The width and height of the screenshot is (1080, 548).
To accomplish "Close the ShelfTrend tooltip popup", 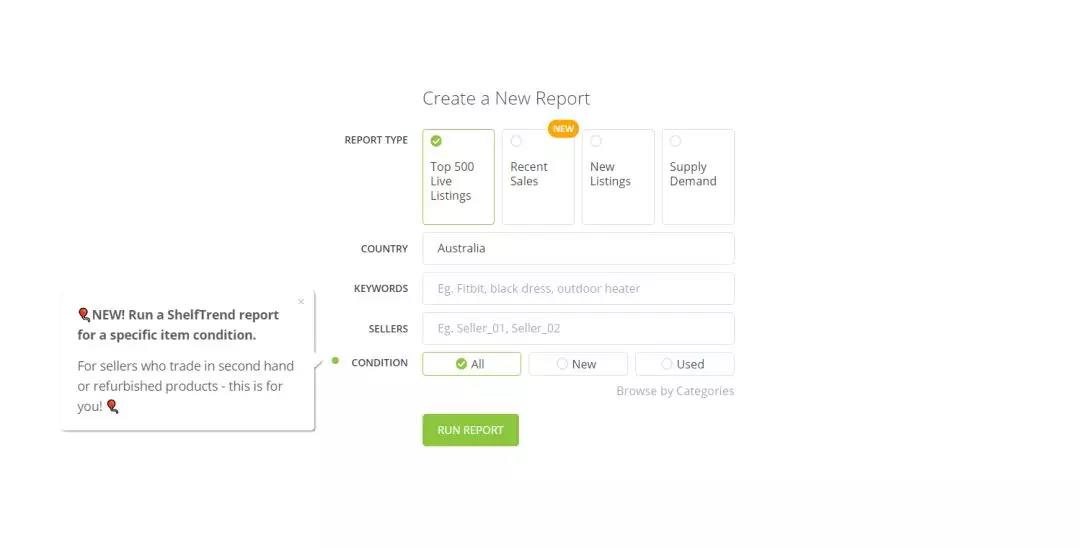I will 301,302.
